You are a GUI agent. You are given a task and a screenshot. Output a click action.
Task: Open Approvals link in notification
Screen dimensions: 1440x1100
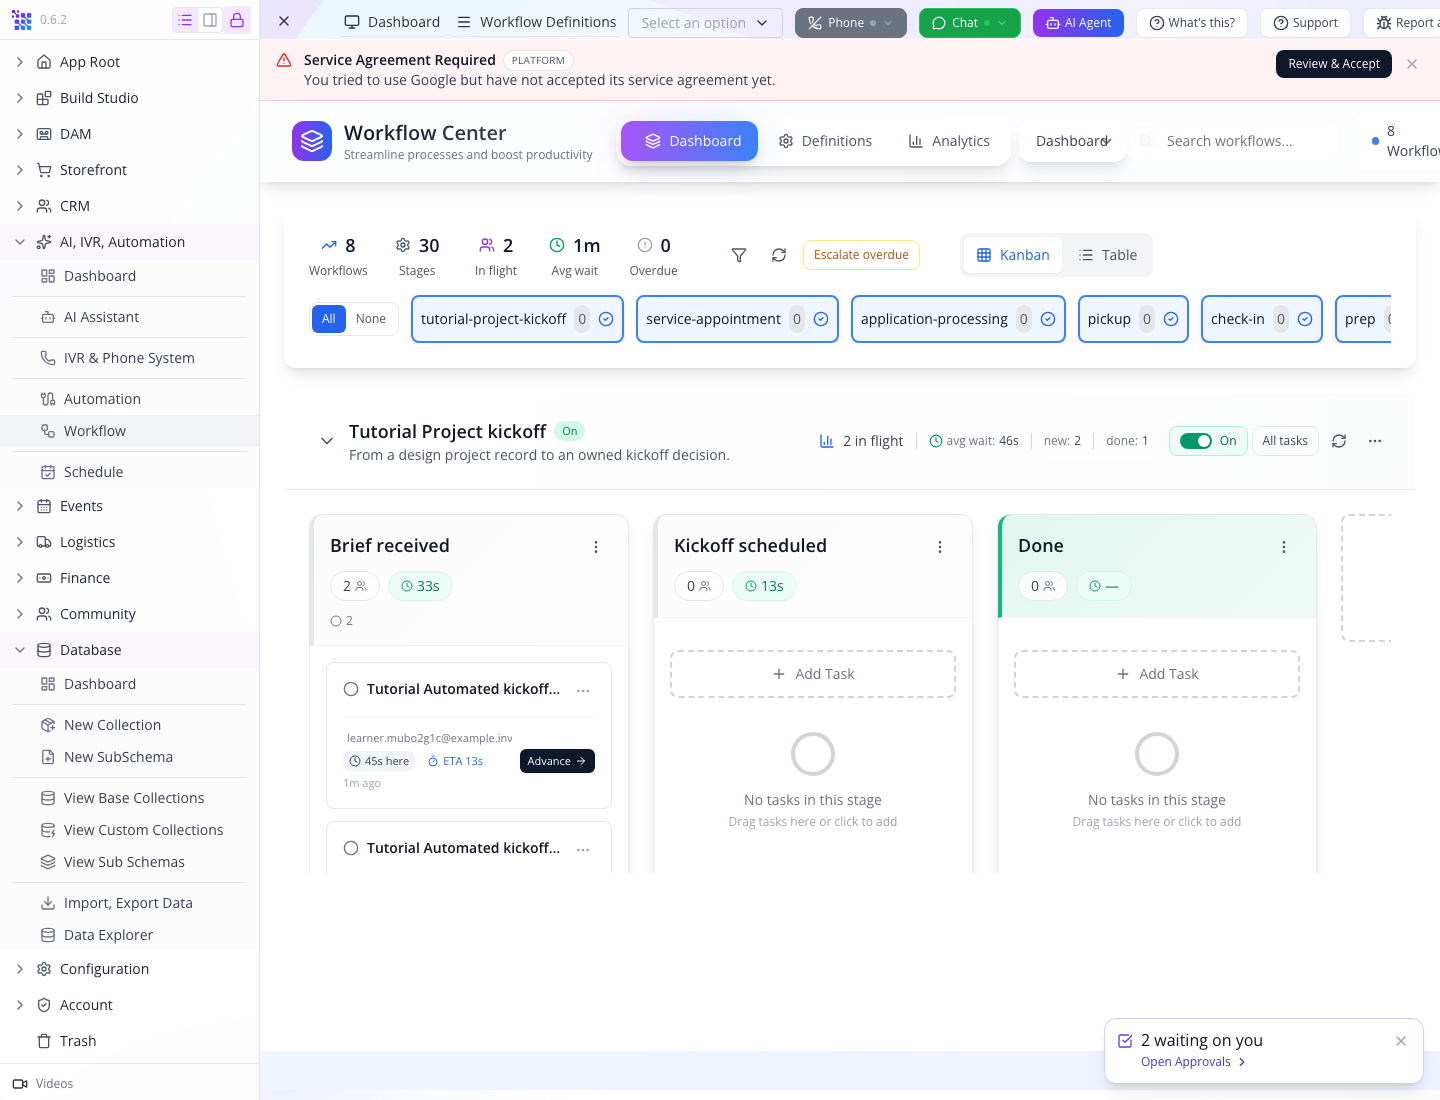1194,1062
